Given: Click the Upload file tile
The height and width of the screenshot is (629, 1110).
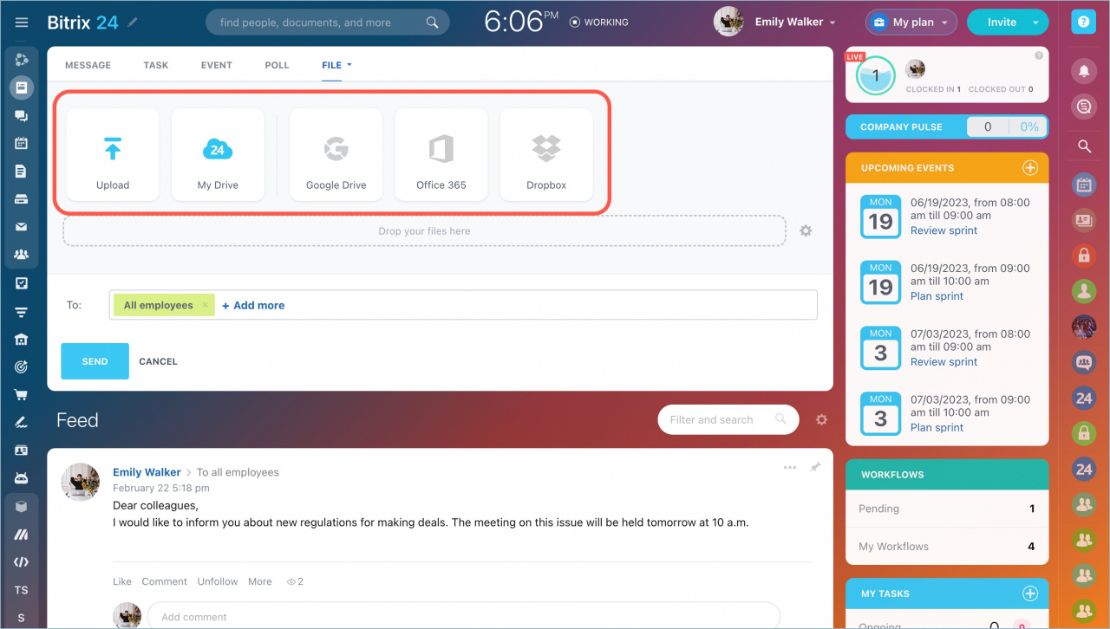Looking at the screenshot, I should (113, 155).
